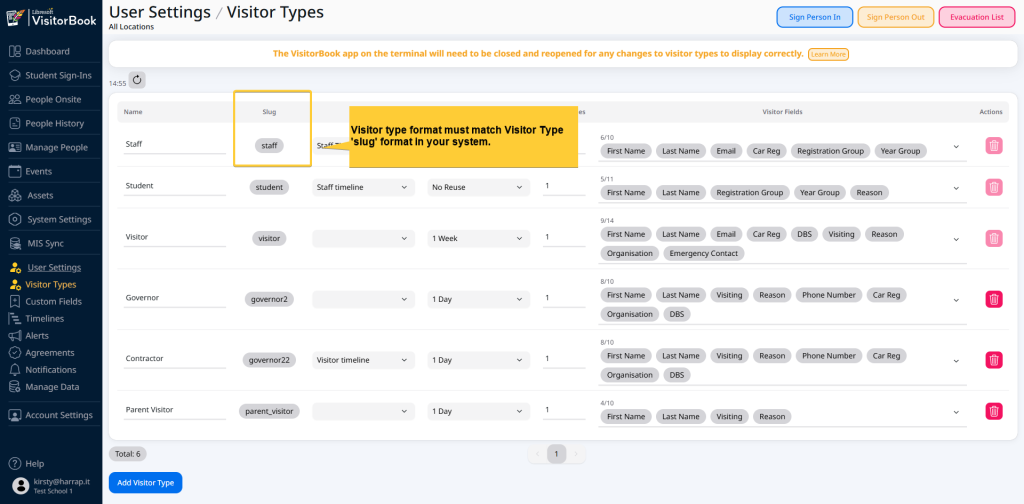Open Dashboard from the sidebar
1024x504 pixels.
[47, 51]
